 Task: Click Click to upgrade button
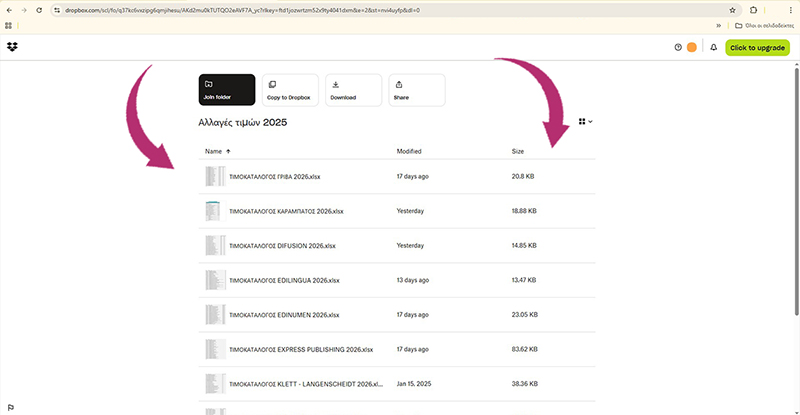point(757,47)
